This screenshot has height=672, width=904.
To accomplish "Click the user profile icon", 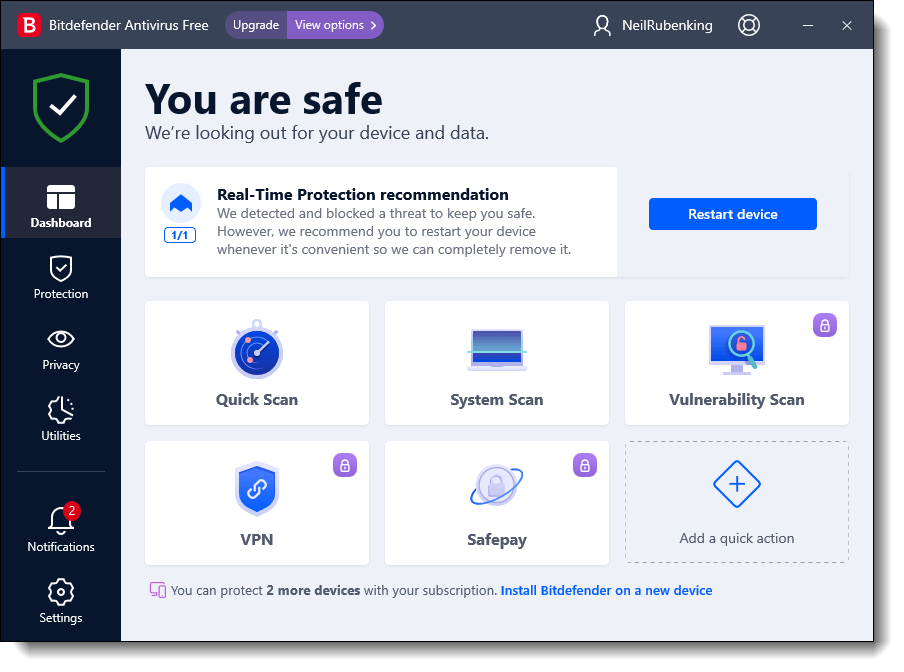I will point(602,25).
